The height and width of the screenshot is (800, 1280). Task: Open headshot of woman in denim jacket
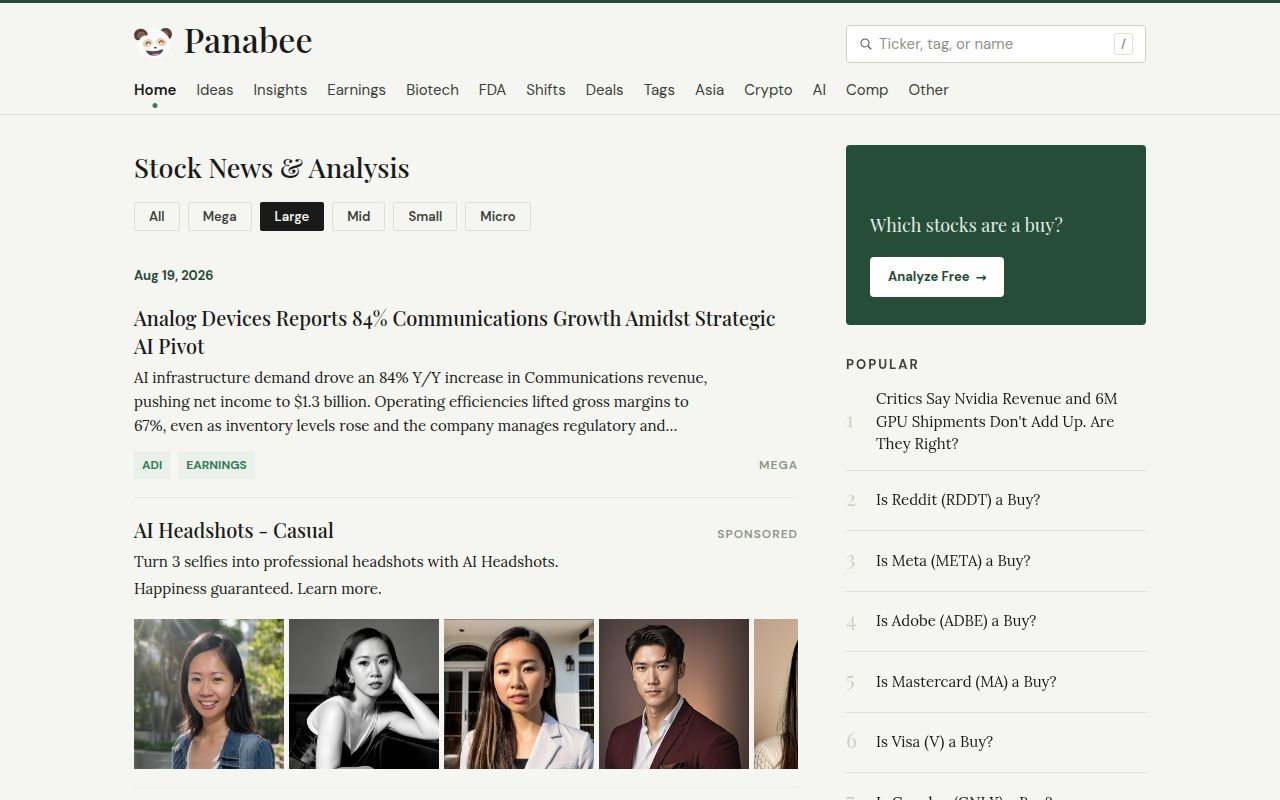click(x=209, y=694)
